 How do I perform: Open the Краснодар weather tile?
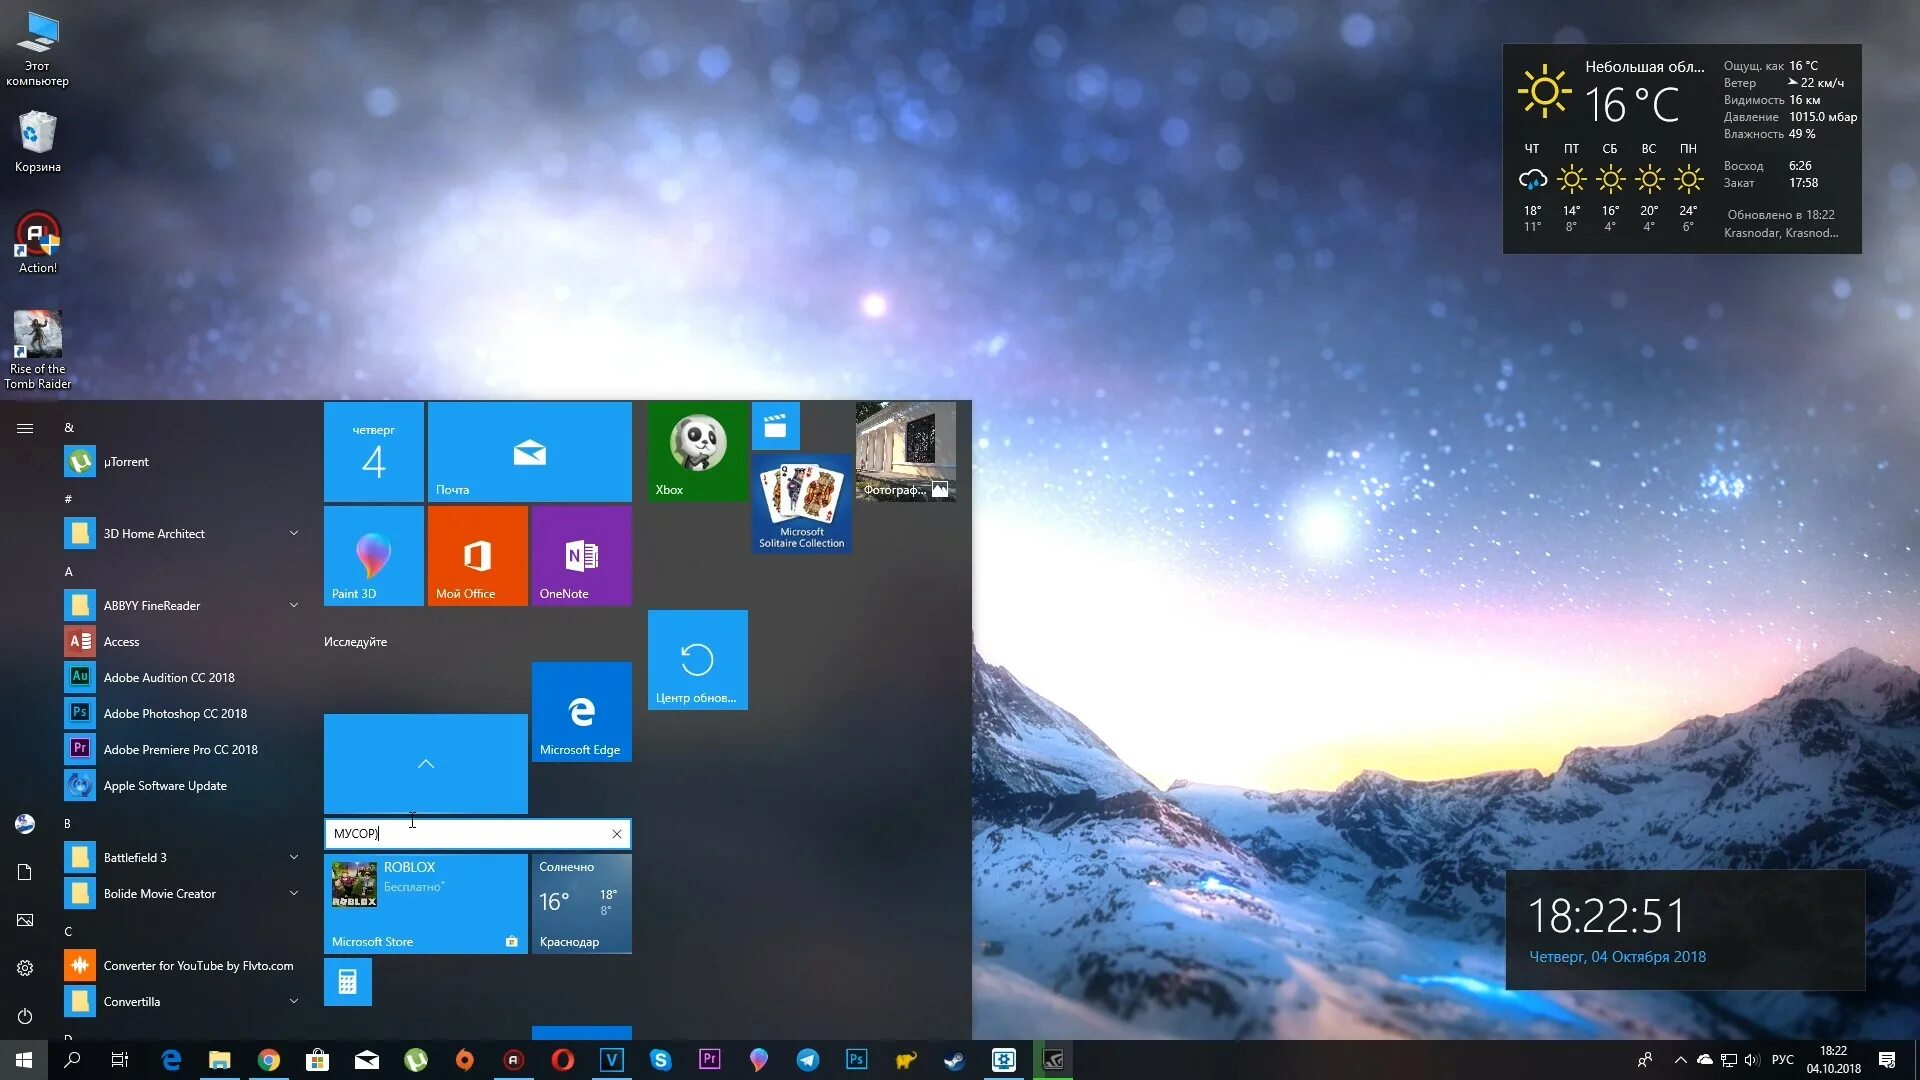pos(582,904)
